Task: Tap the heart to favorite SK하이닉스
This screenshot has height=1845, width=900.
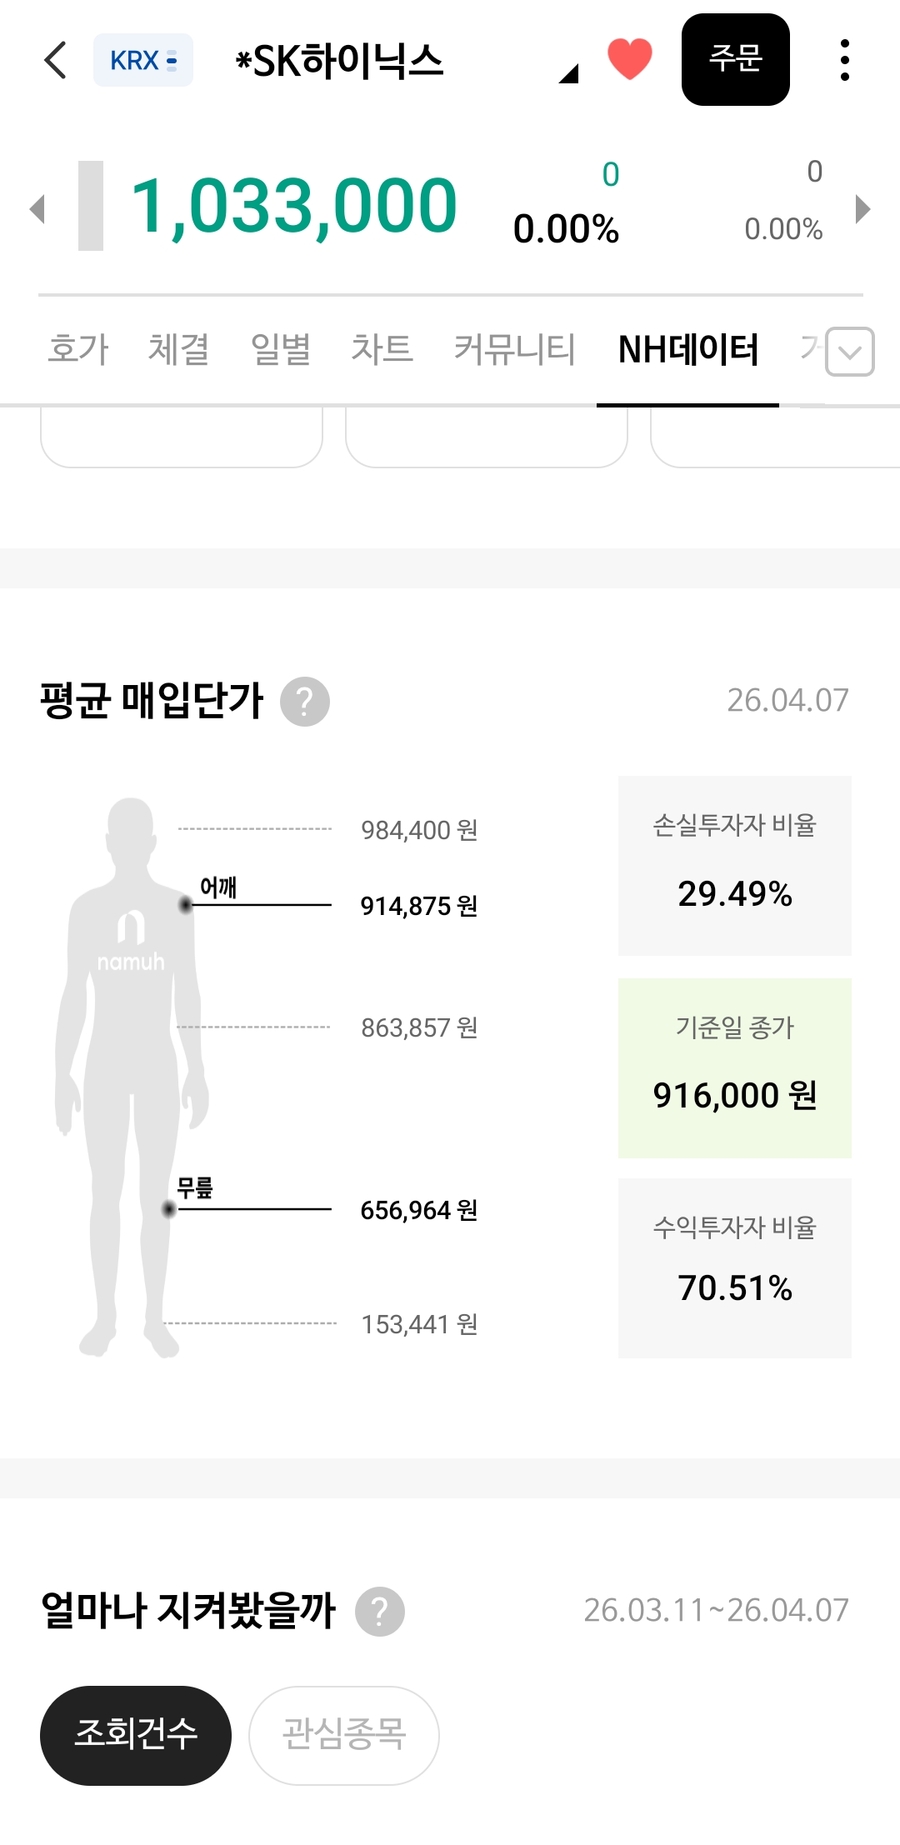Action: pyautogui.click(x=629, y=60)
